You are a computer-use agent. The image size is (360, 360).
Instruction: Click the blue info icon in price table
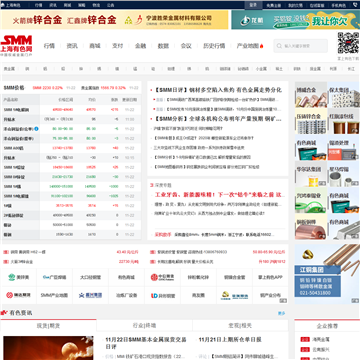(x=36, y=129)
